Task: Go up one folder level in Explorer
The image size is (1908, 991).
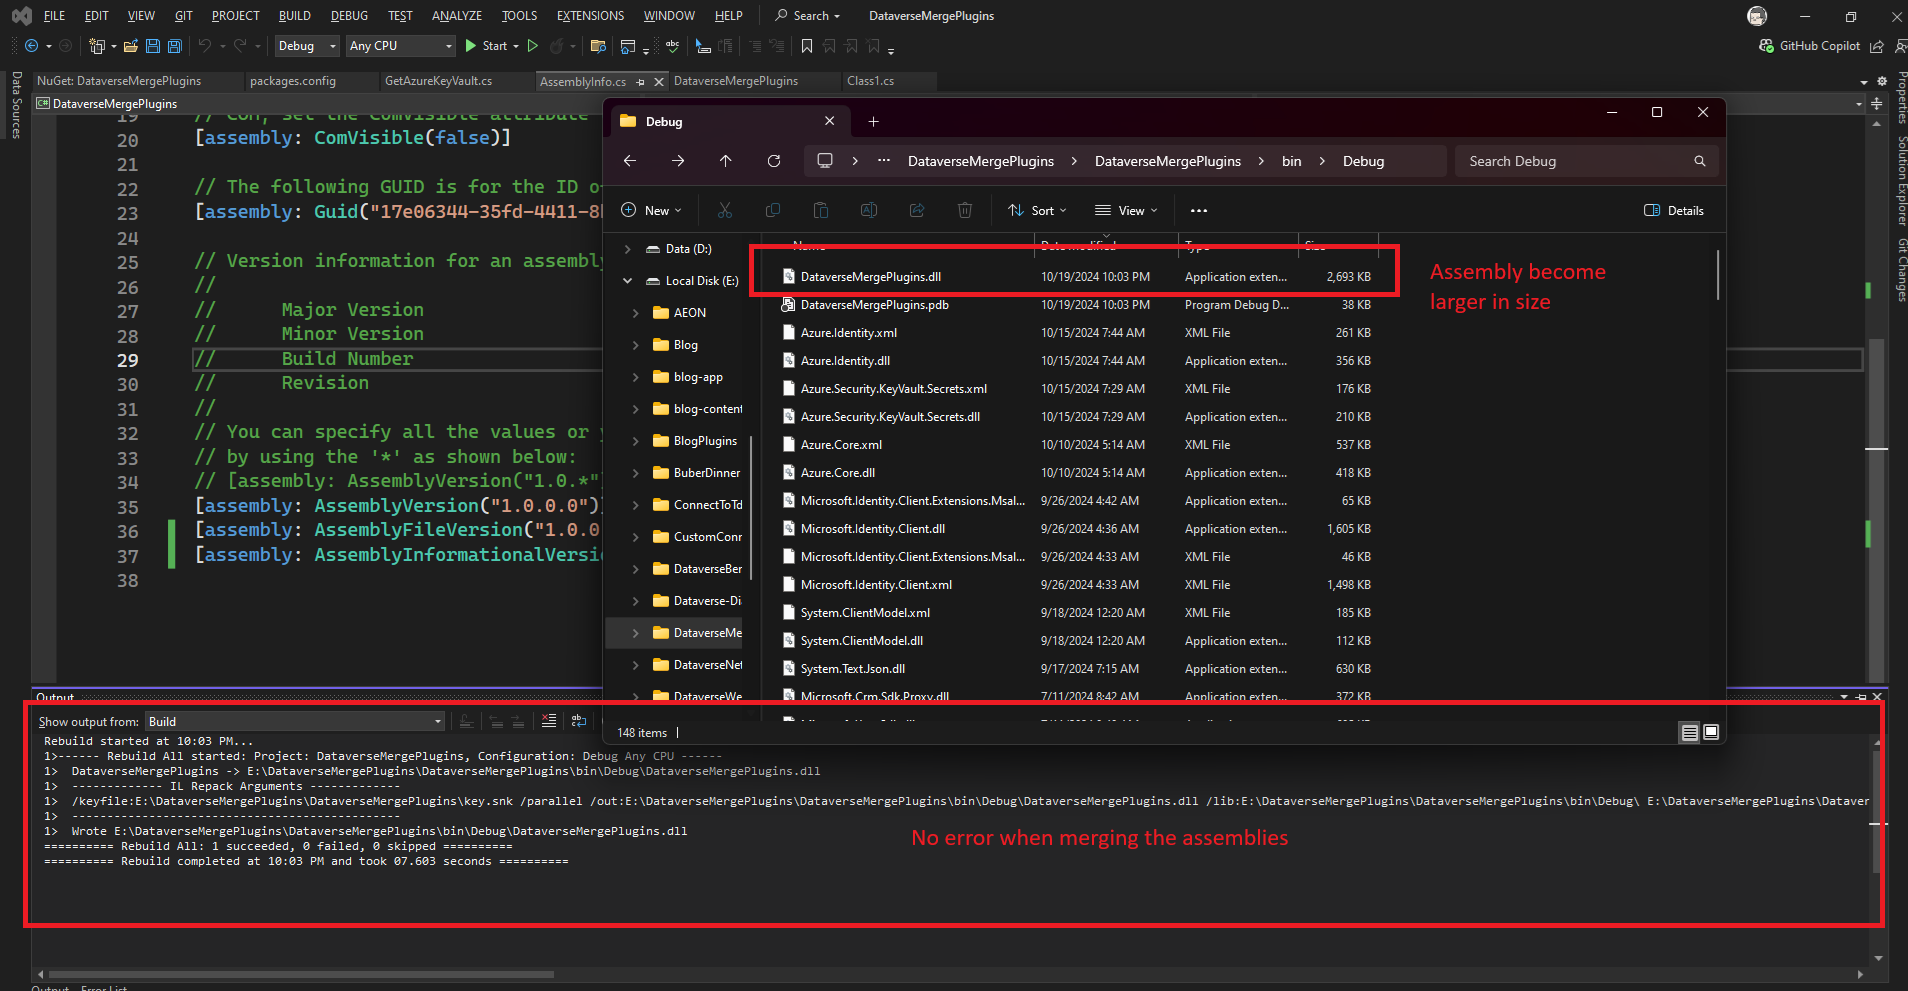Action: coord(726,161)
